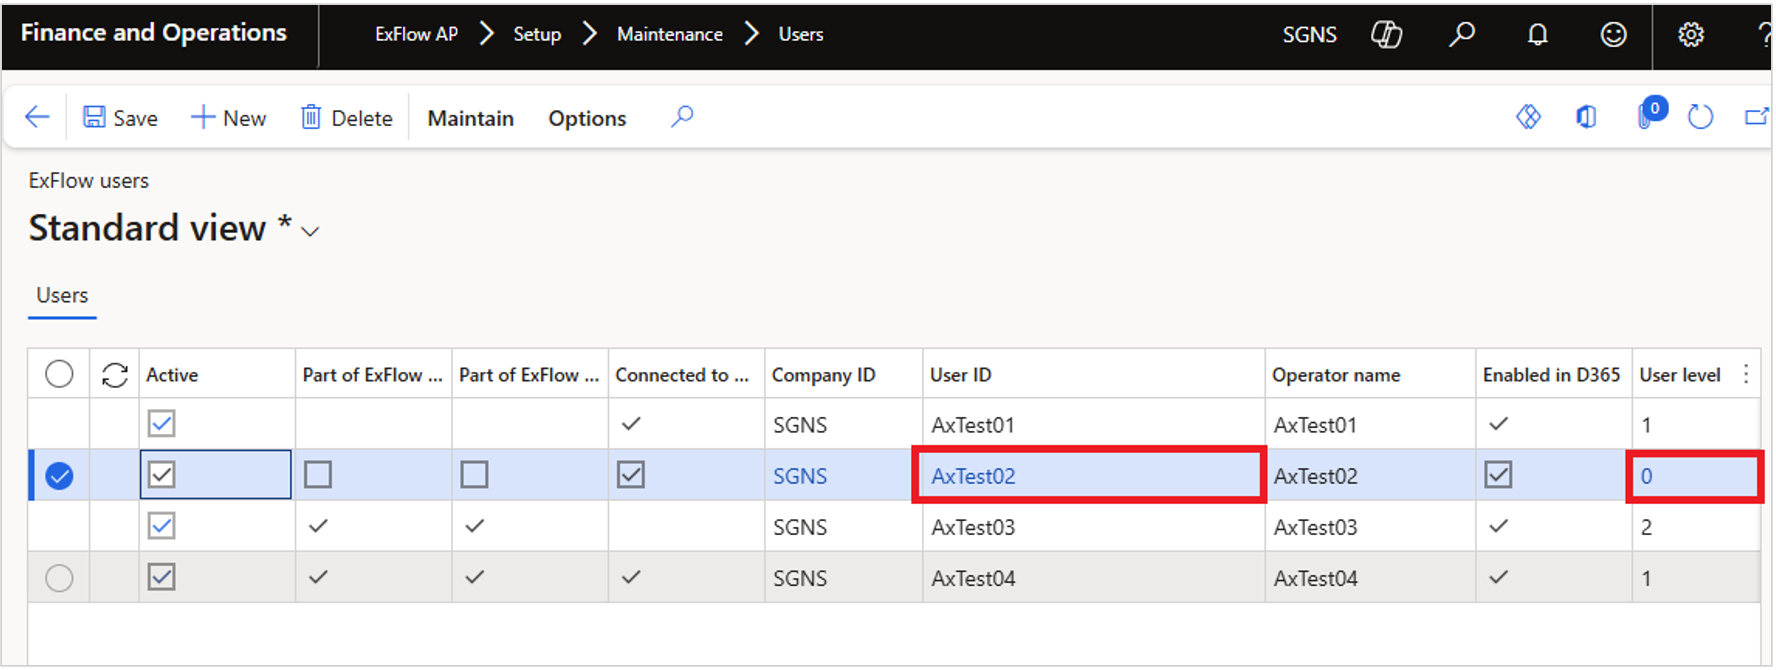
Task: Click the SGNS company selector
Action: (x=1309, y=34)
